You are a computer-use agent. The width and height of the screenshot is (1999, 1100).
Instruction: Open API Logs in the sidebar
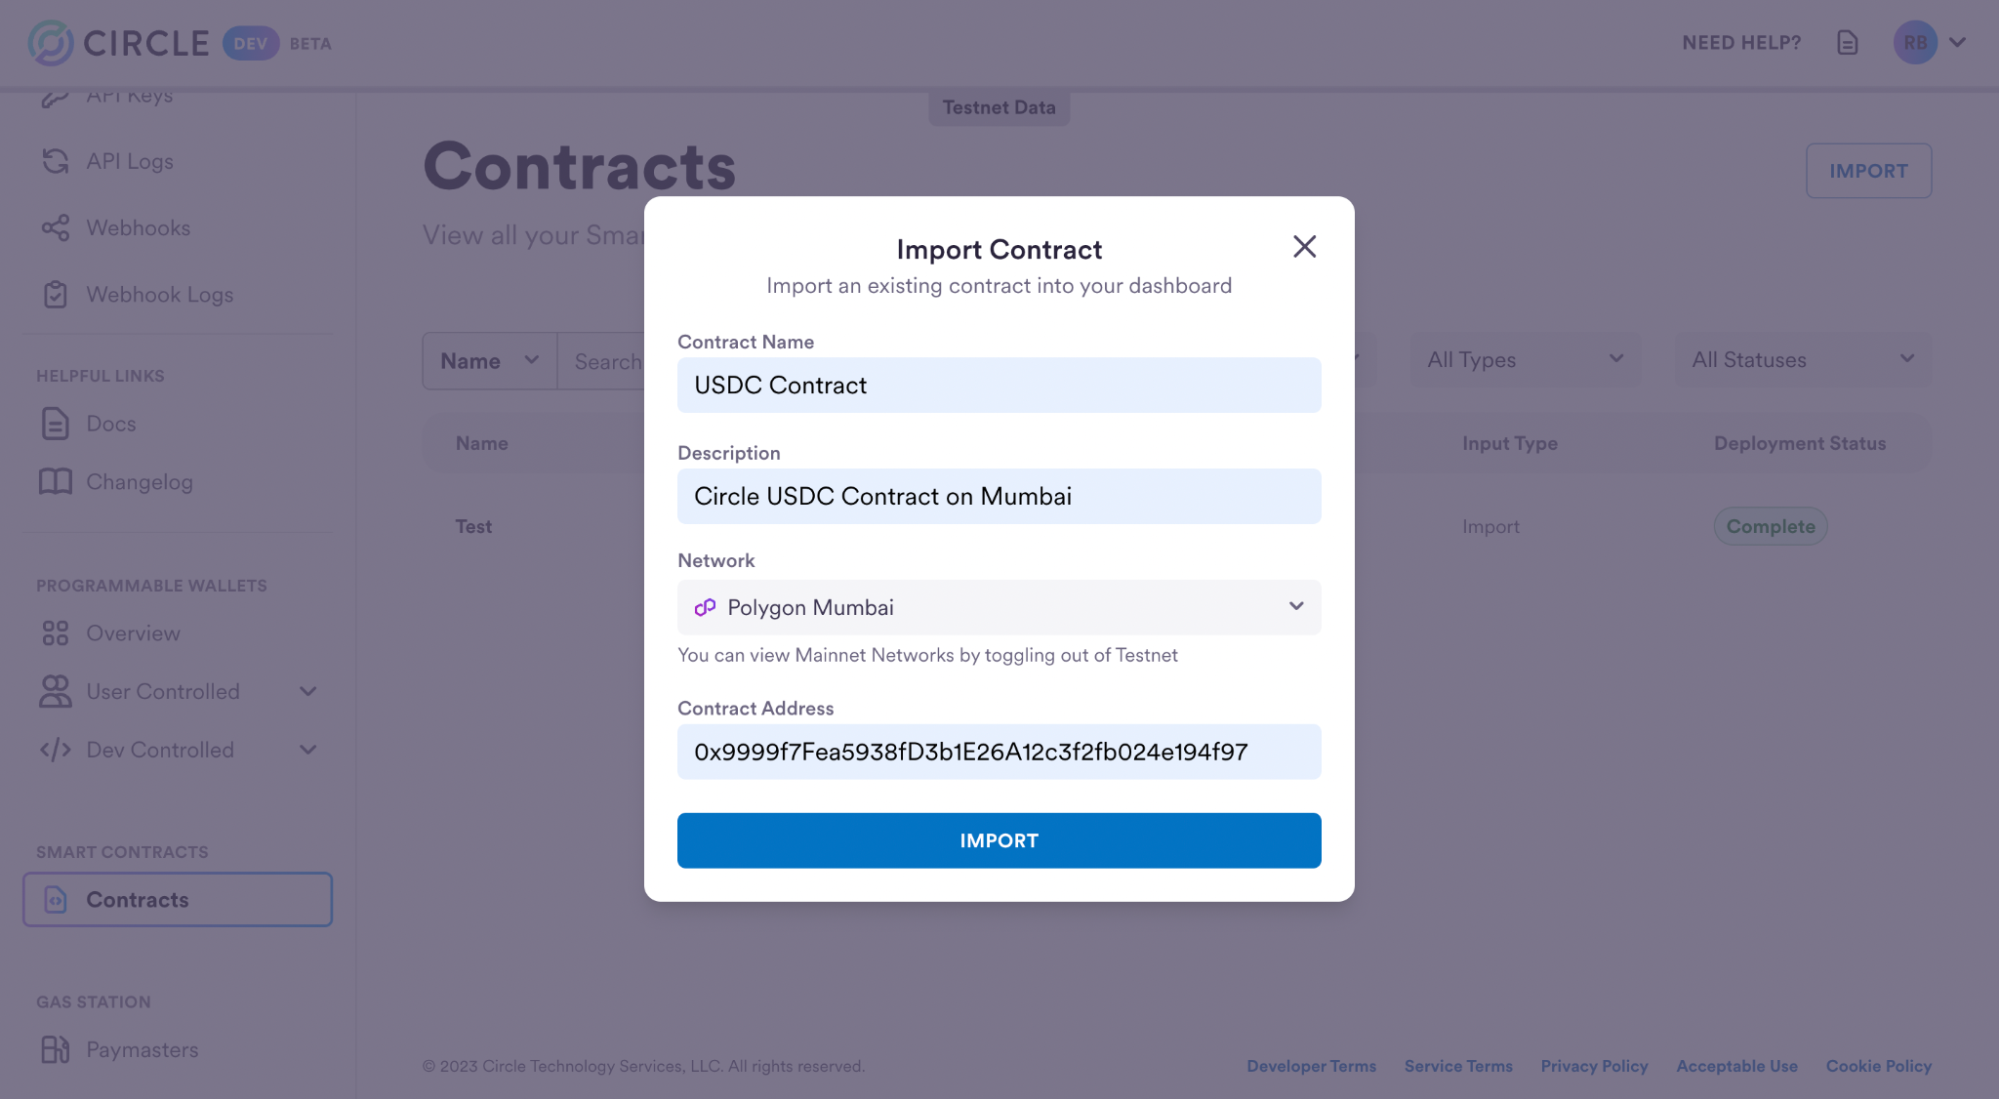[x=129, y=161]
